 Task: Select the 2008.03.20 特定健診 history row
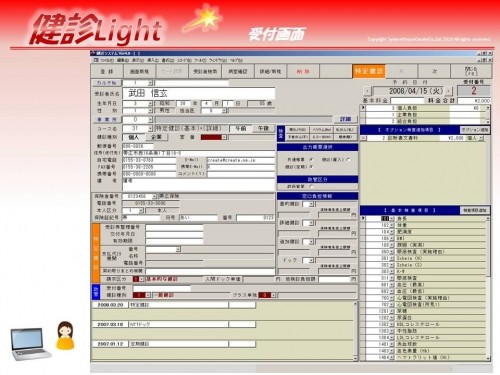(175, 305)
